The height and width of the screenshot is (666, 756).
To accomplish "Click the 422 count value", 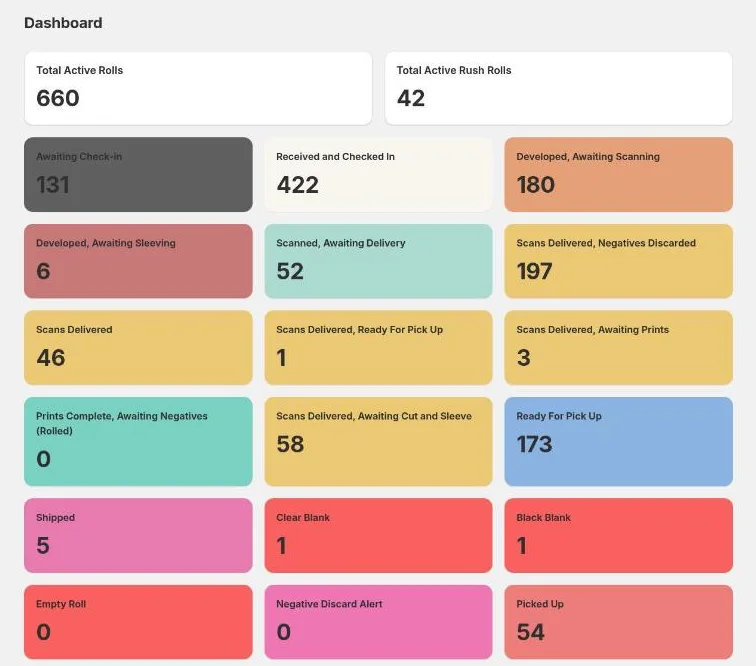I will coord(297,185).
